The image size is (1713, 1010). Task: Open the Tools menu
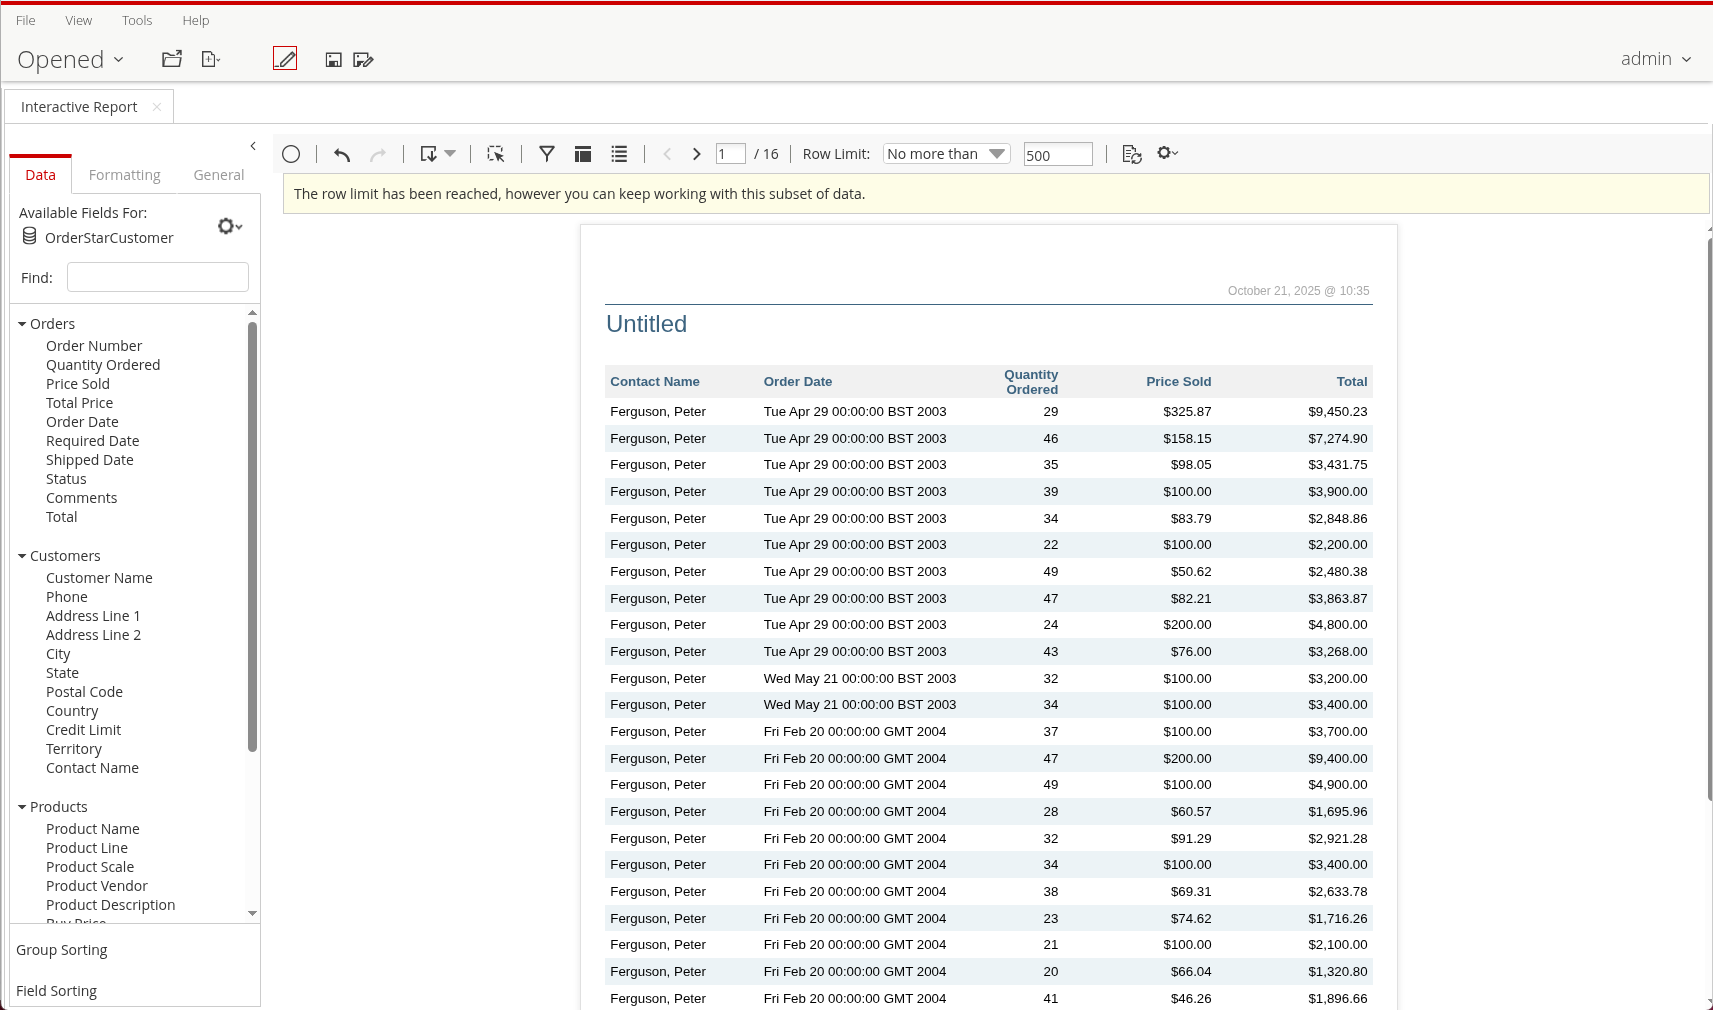pos(137,20)
